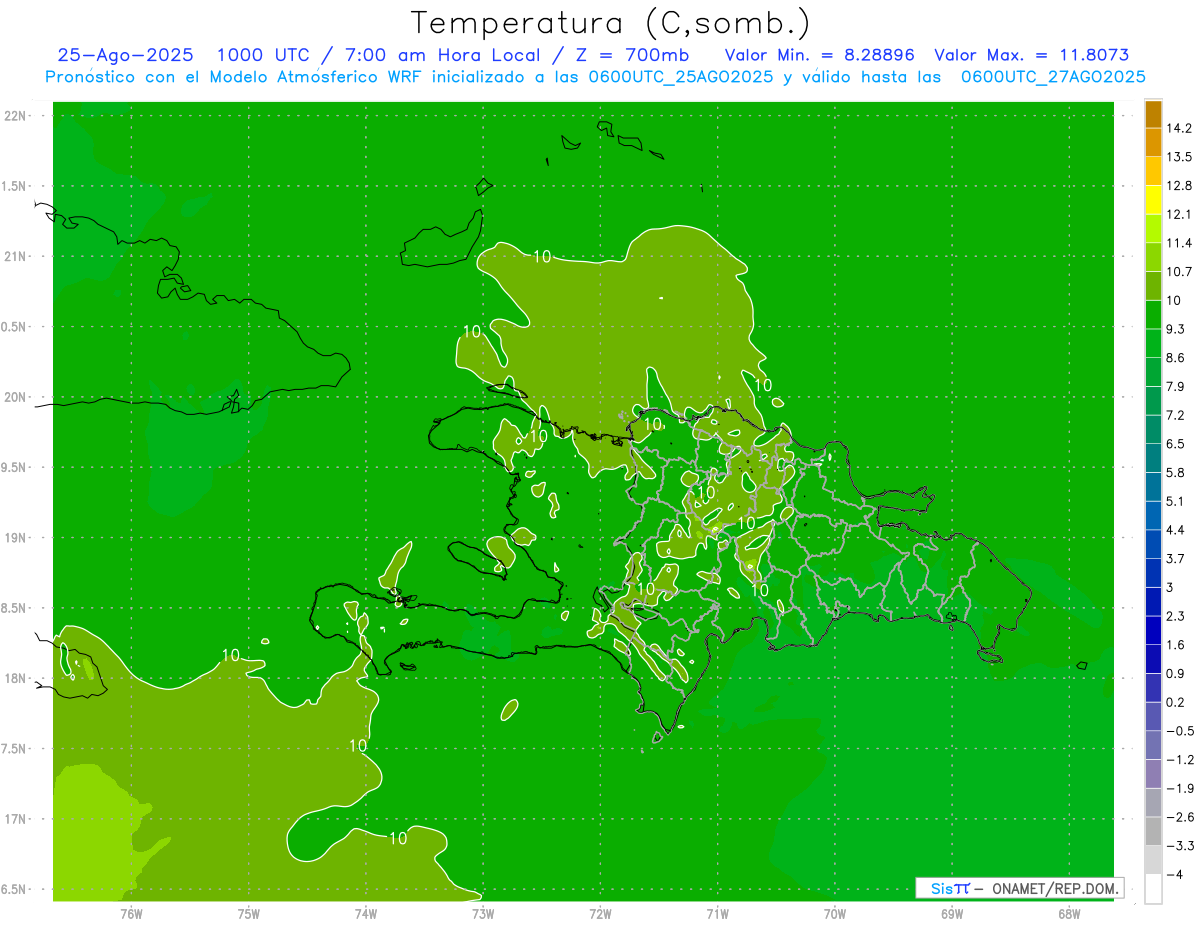Click the legend value "5.8"
The height and width of the screenshot is (927, 1200).
click(x=1176, y=472)
